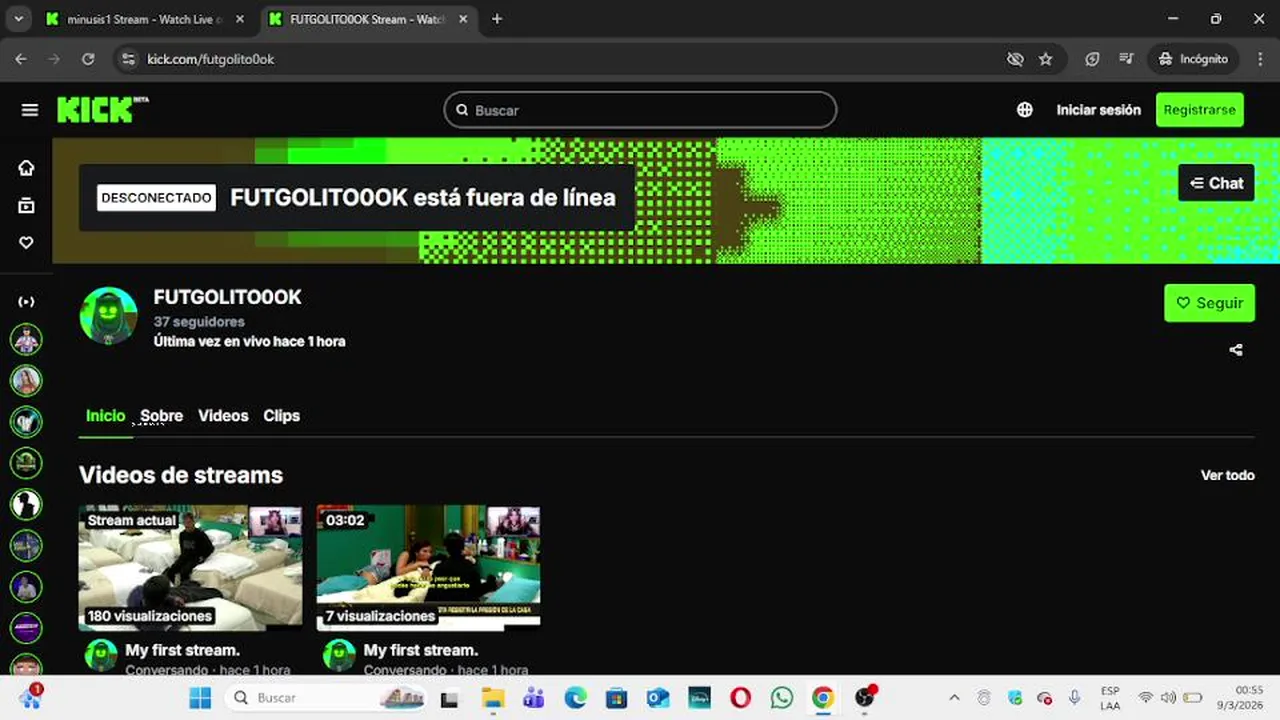Open the Windows Start menu
The height and width of the screenshot is (720, 1280).
[x=200, y=698]
